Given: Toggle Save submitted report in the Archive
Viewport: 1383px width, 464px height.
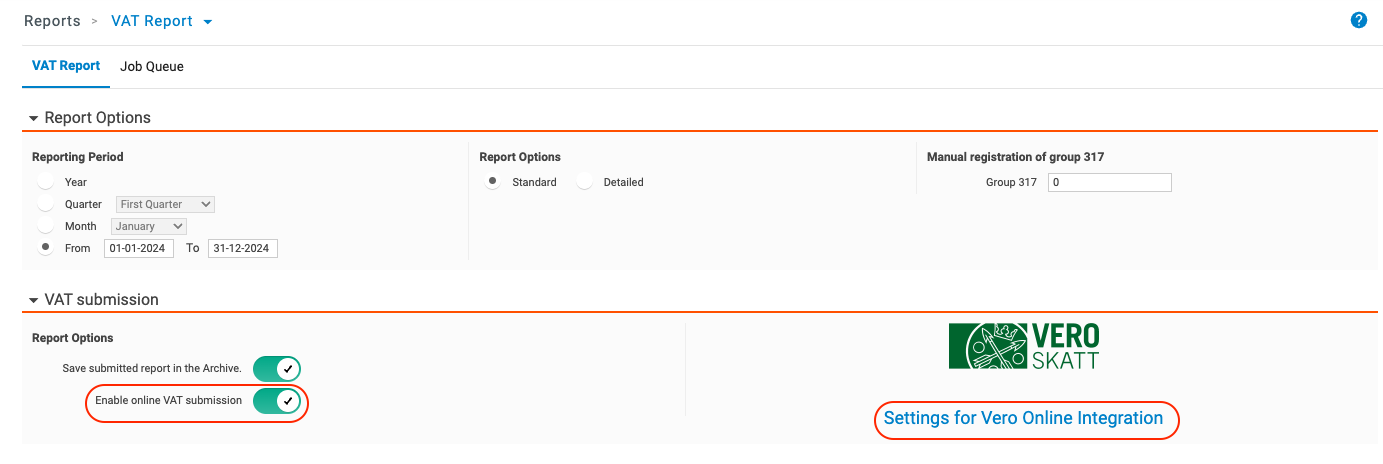Looking at the screenshot, I should pos(277,368).
